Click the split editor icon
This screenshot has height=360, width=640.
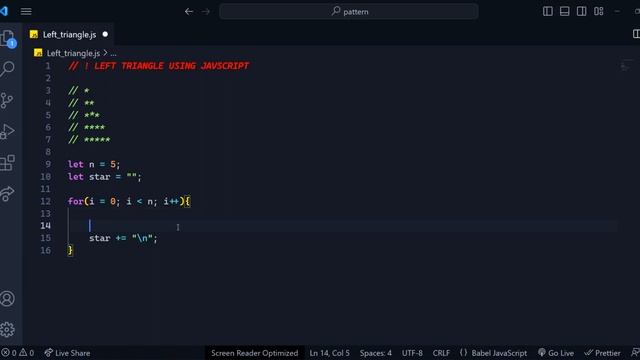pos(636,34)
